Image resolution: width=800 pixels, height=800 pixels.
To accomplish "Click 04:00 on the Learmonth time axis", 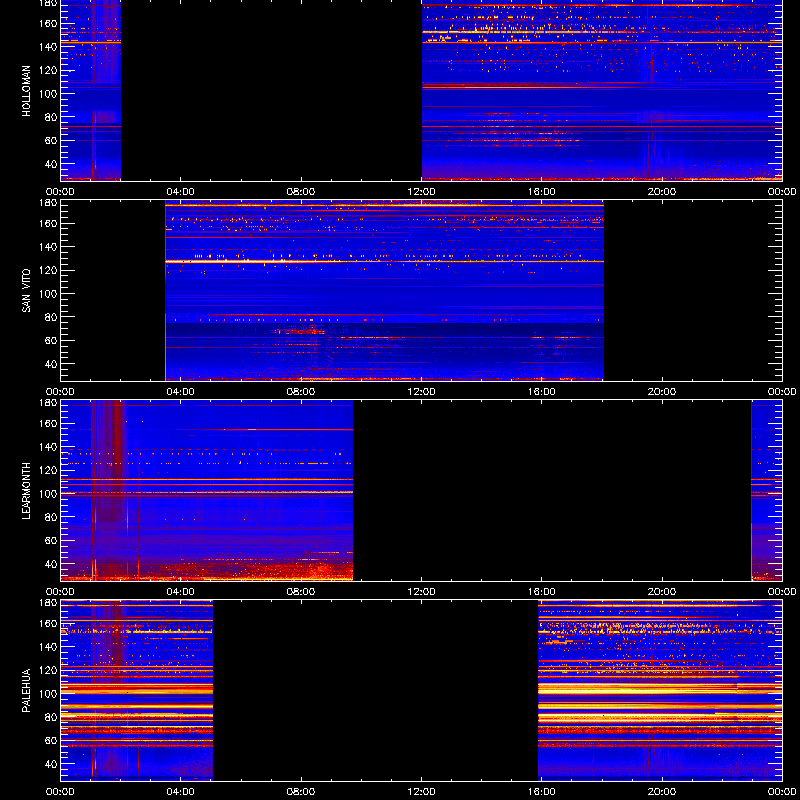I will 181,592.
